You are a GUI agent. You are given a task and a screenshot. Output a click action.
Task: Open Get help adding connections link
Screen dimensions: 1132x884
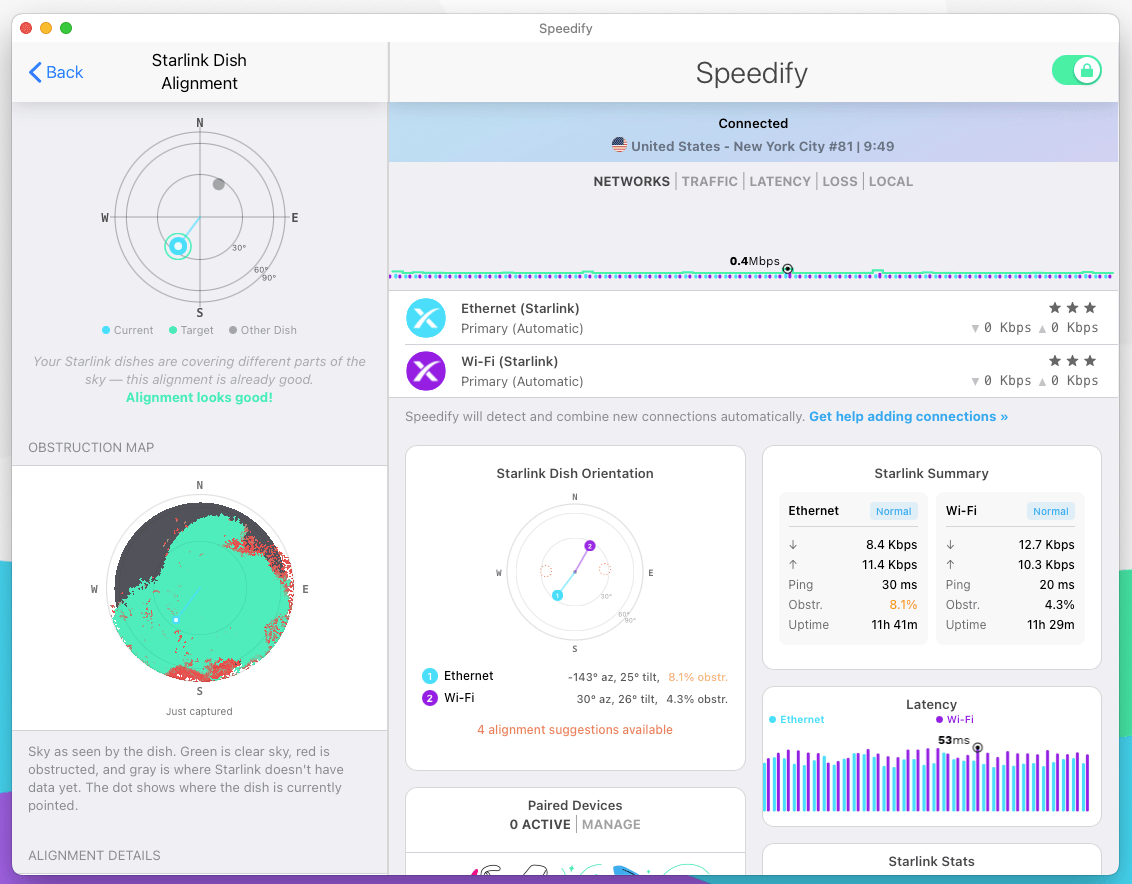pyautogui.click(x=908, y=417)
